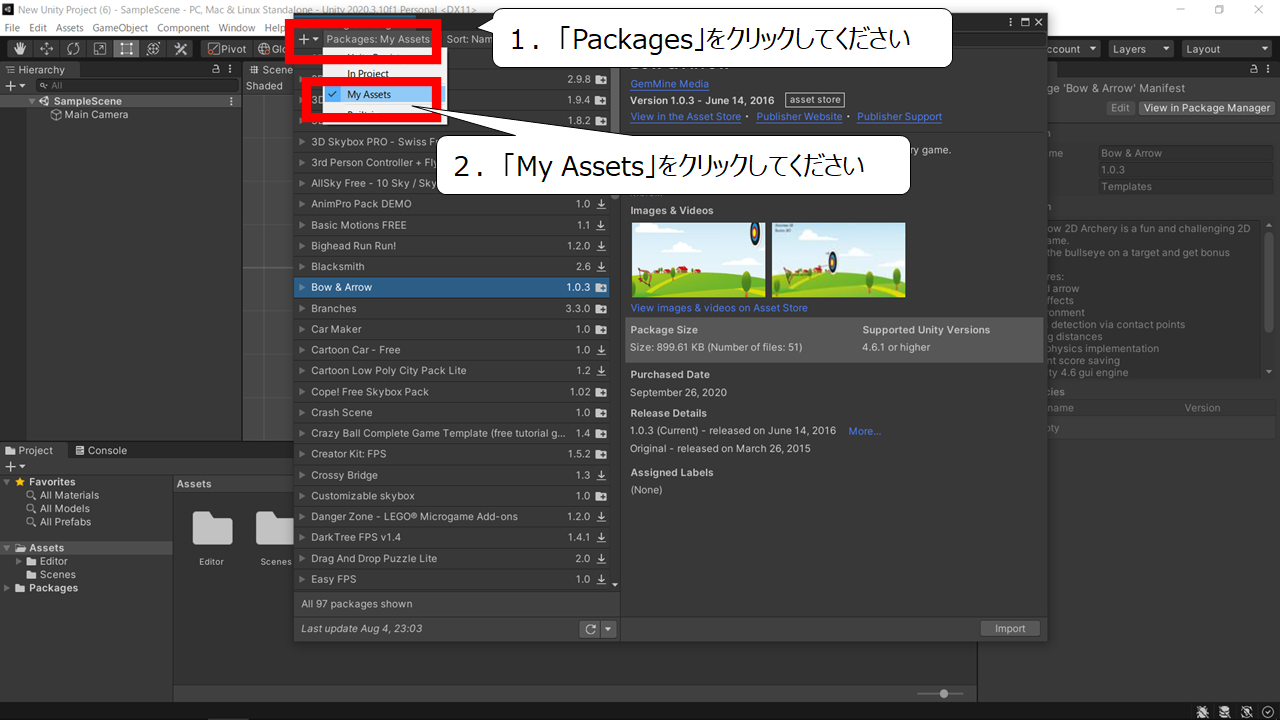Image resolution: width=1280 pixels, height=720 pixels.
Task: Open View images & videos on Asset Store
Action: [719, 308]
